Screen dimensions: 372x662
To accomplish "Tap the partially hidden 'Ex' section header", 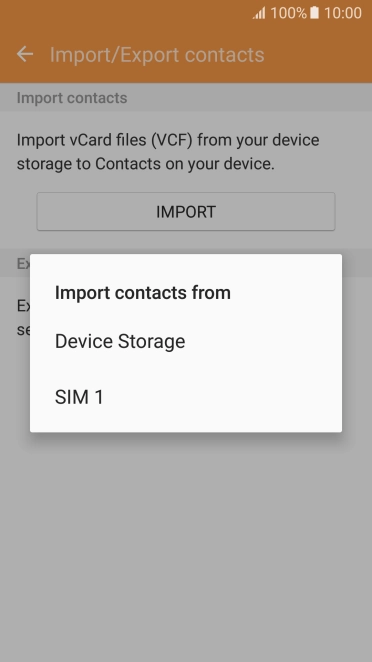I will click(23, 263).
